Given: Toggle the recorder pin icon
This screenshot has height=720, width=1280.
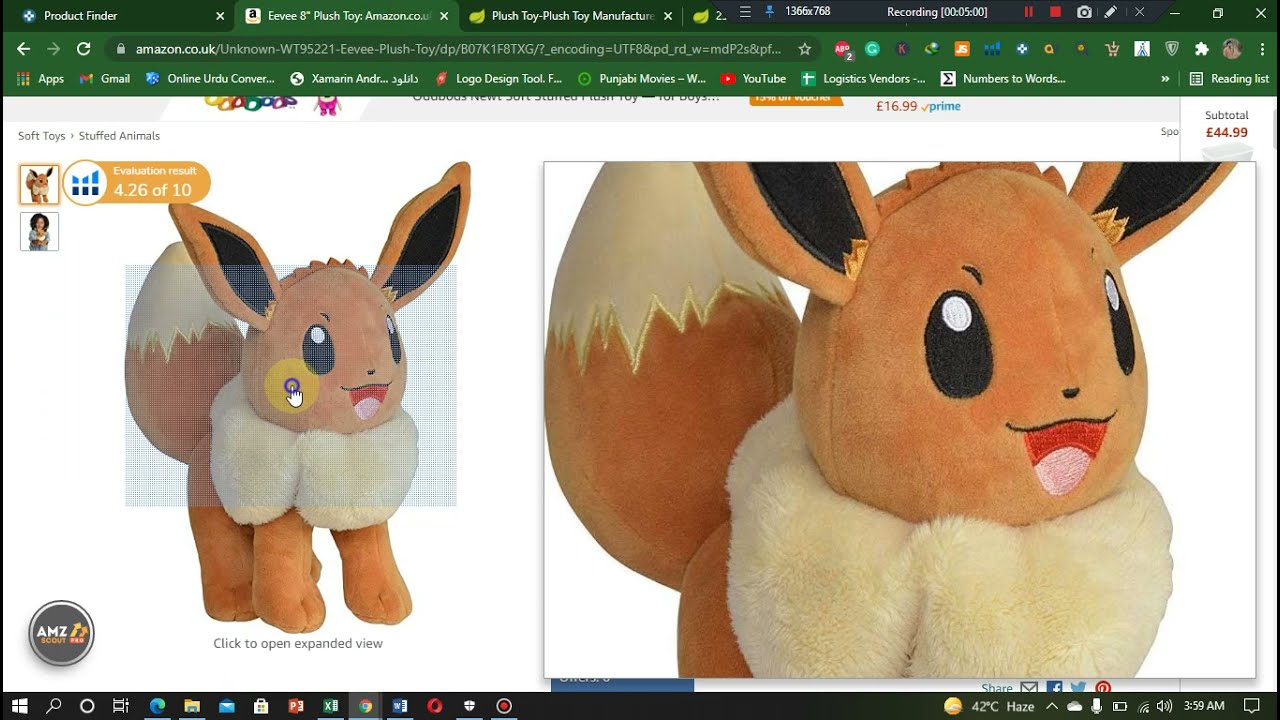Looking at the screenshot, I should point(769,12).
